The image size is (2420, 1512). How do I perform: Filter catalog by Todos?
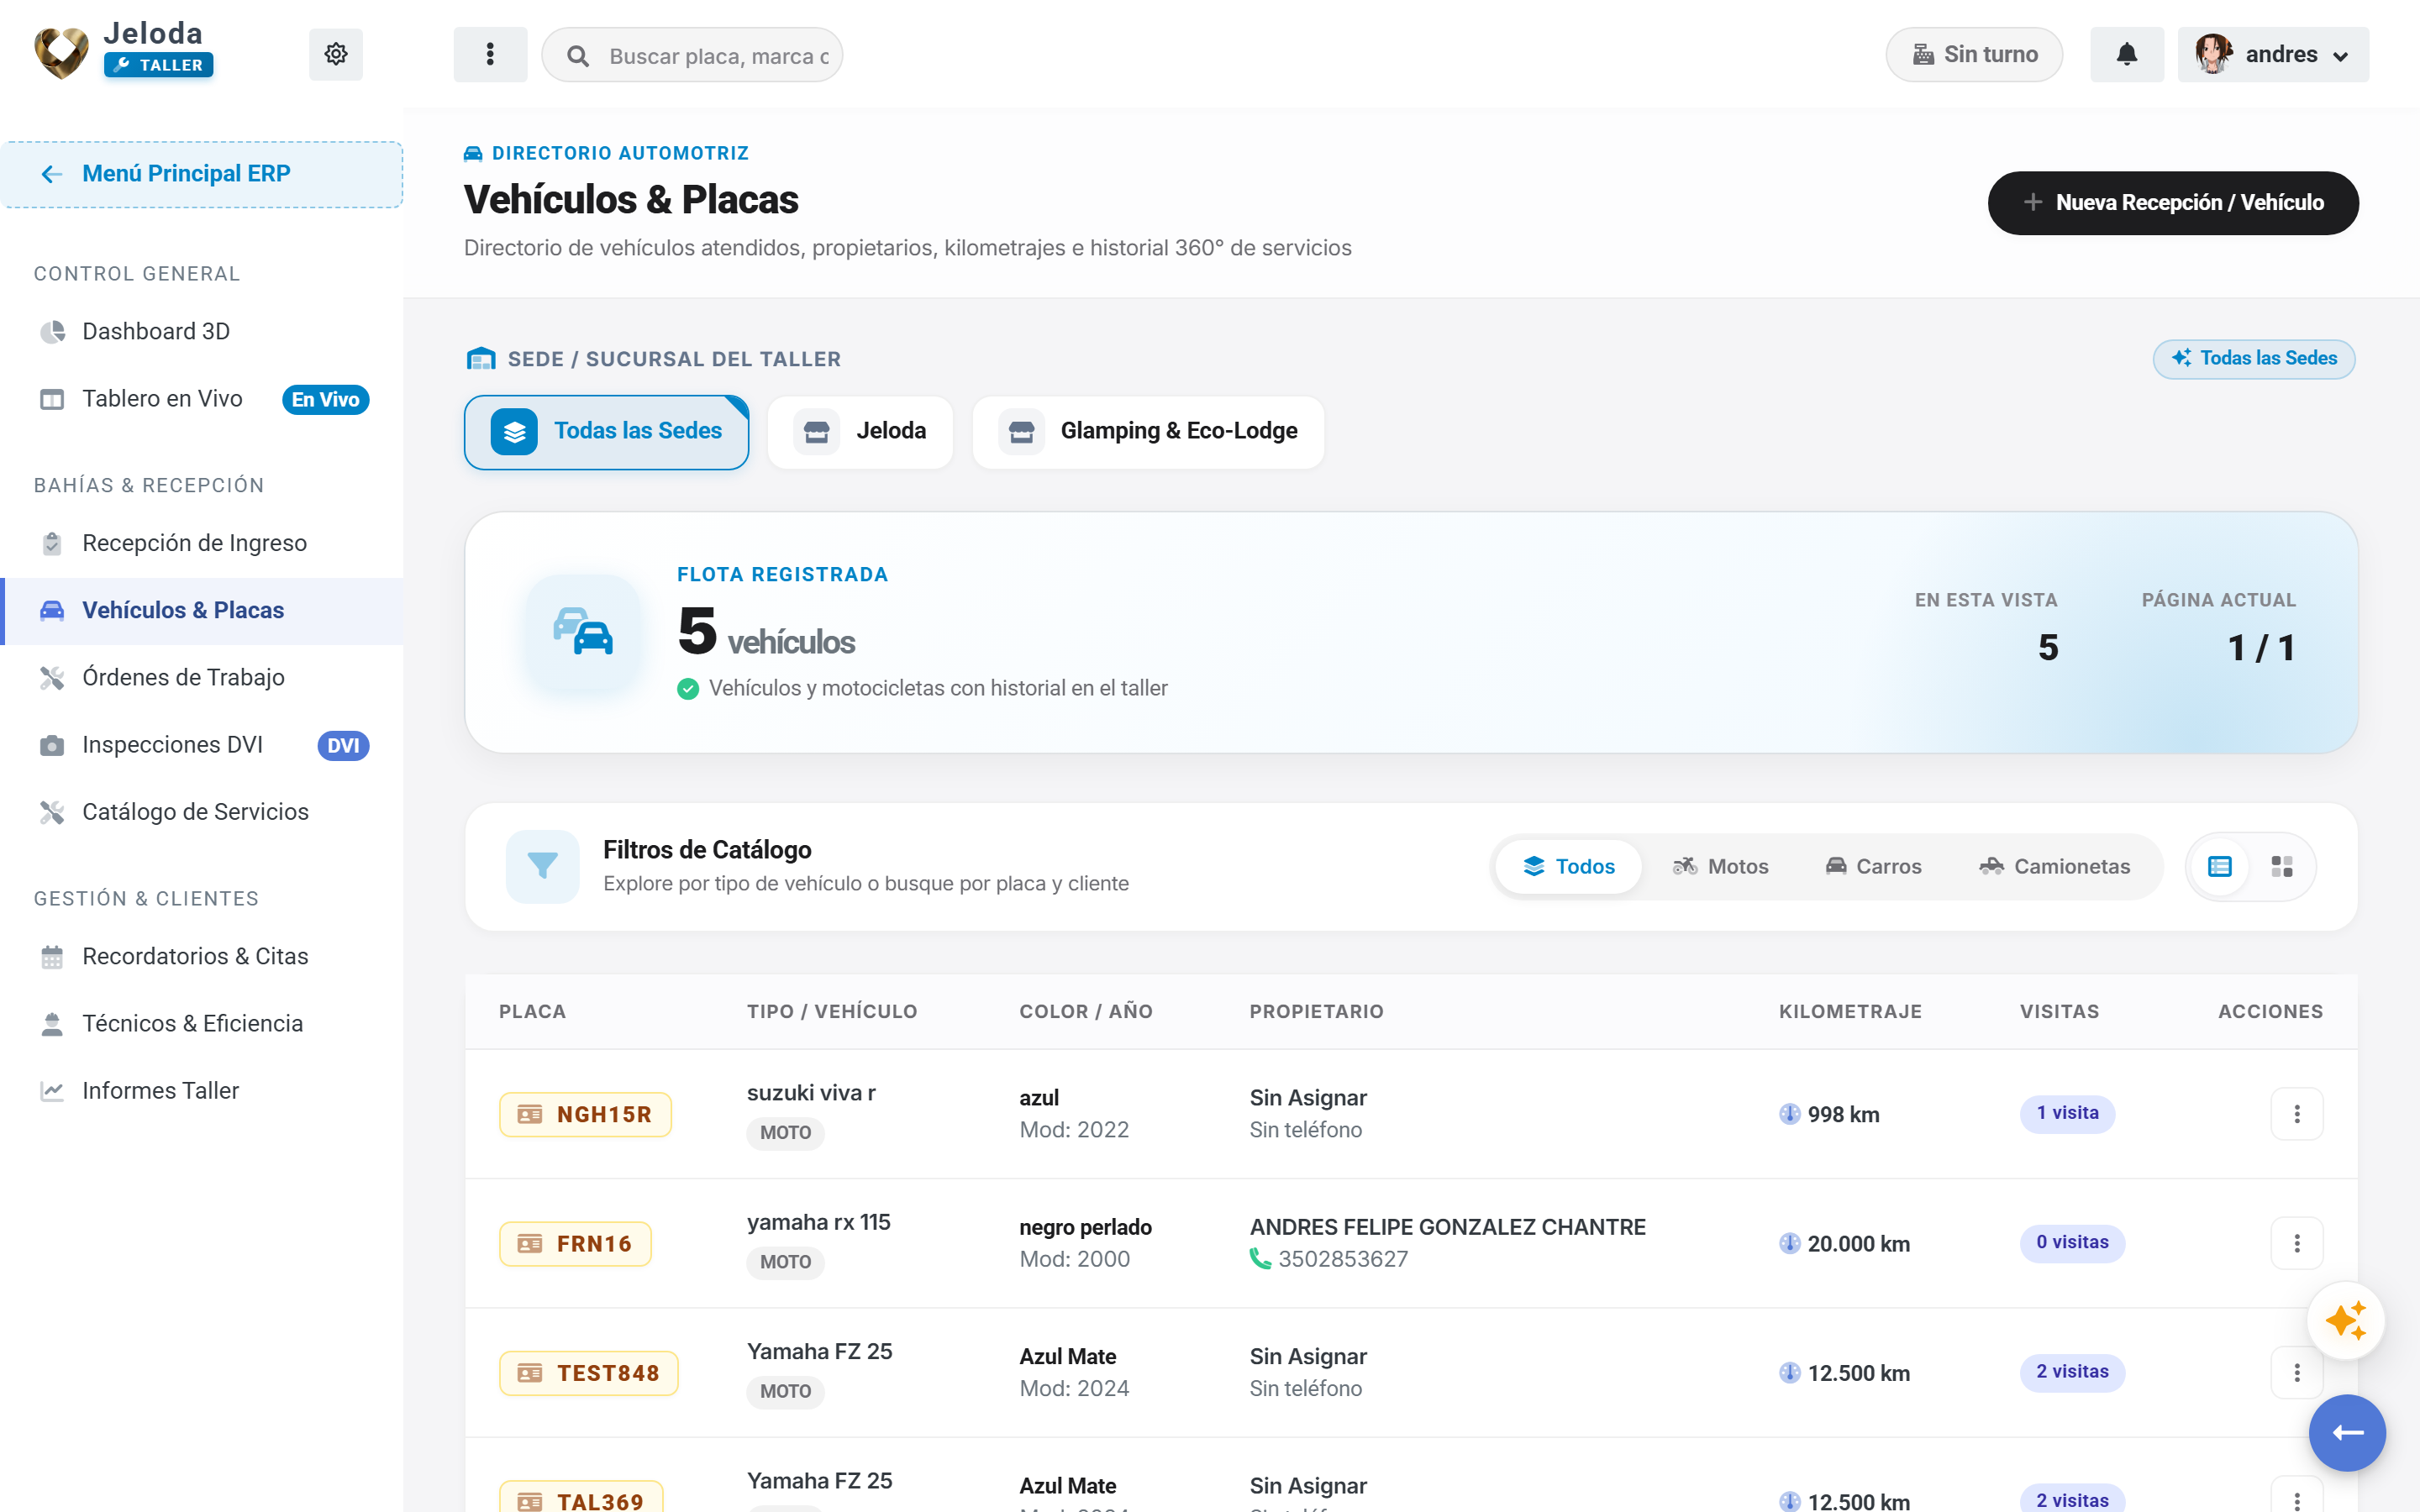click(1569, 866)
